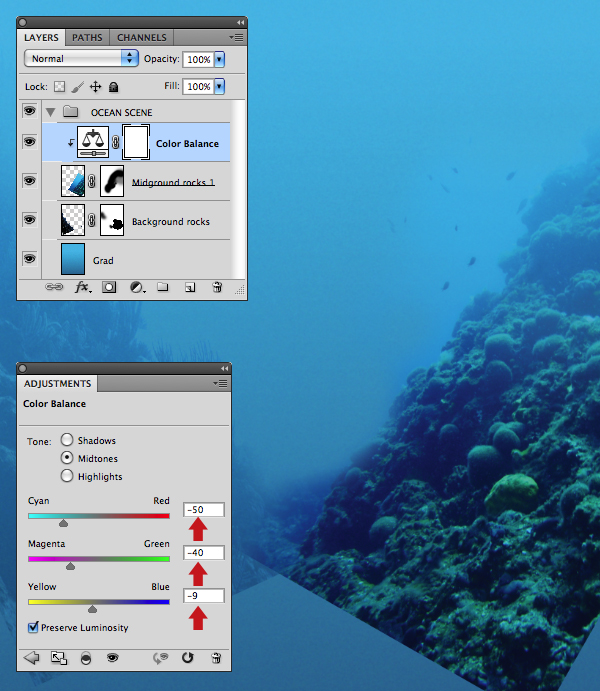This screenshot has width=600, height=691.
Task: Click the Cyan-Red slider handle
Action: 63,523
